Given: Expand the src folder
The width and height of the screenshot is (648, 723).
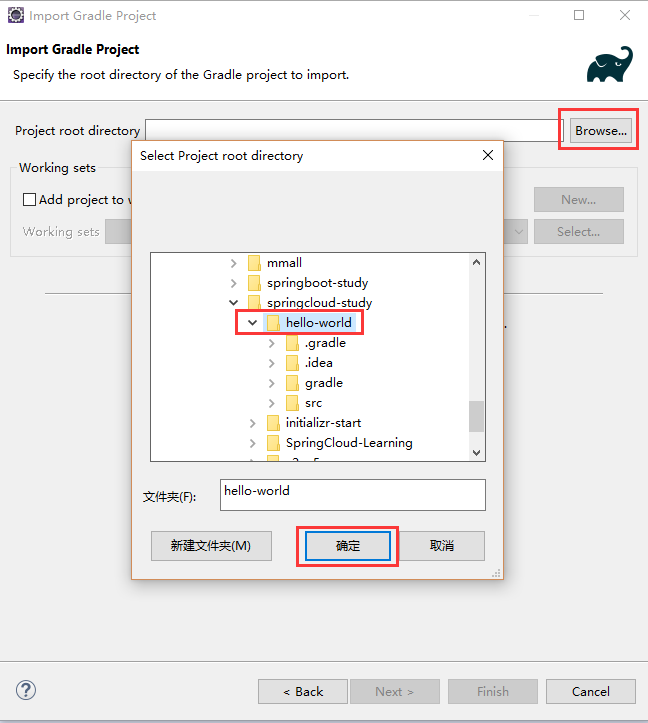Looking at the screenshot, I should click(x=272, y=403).
